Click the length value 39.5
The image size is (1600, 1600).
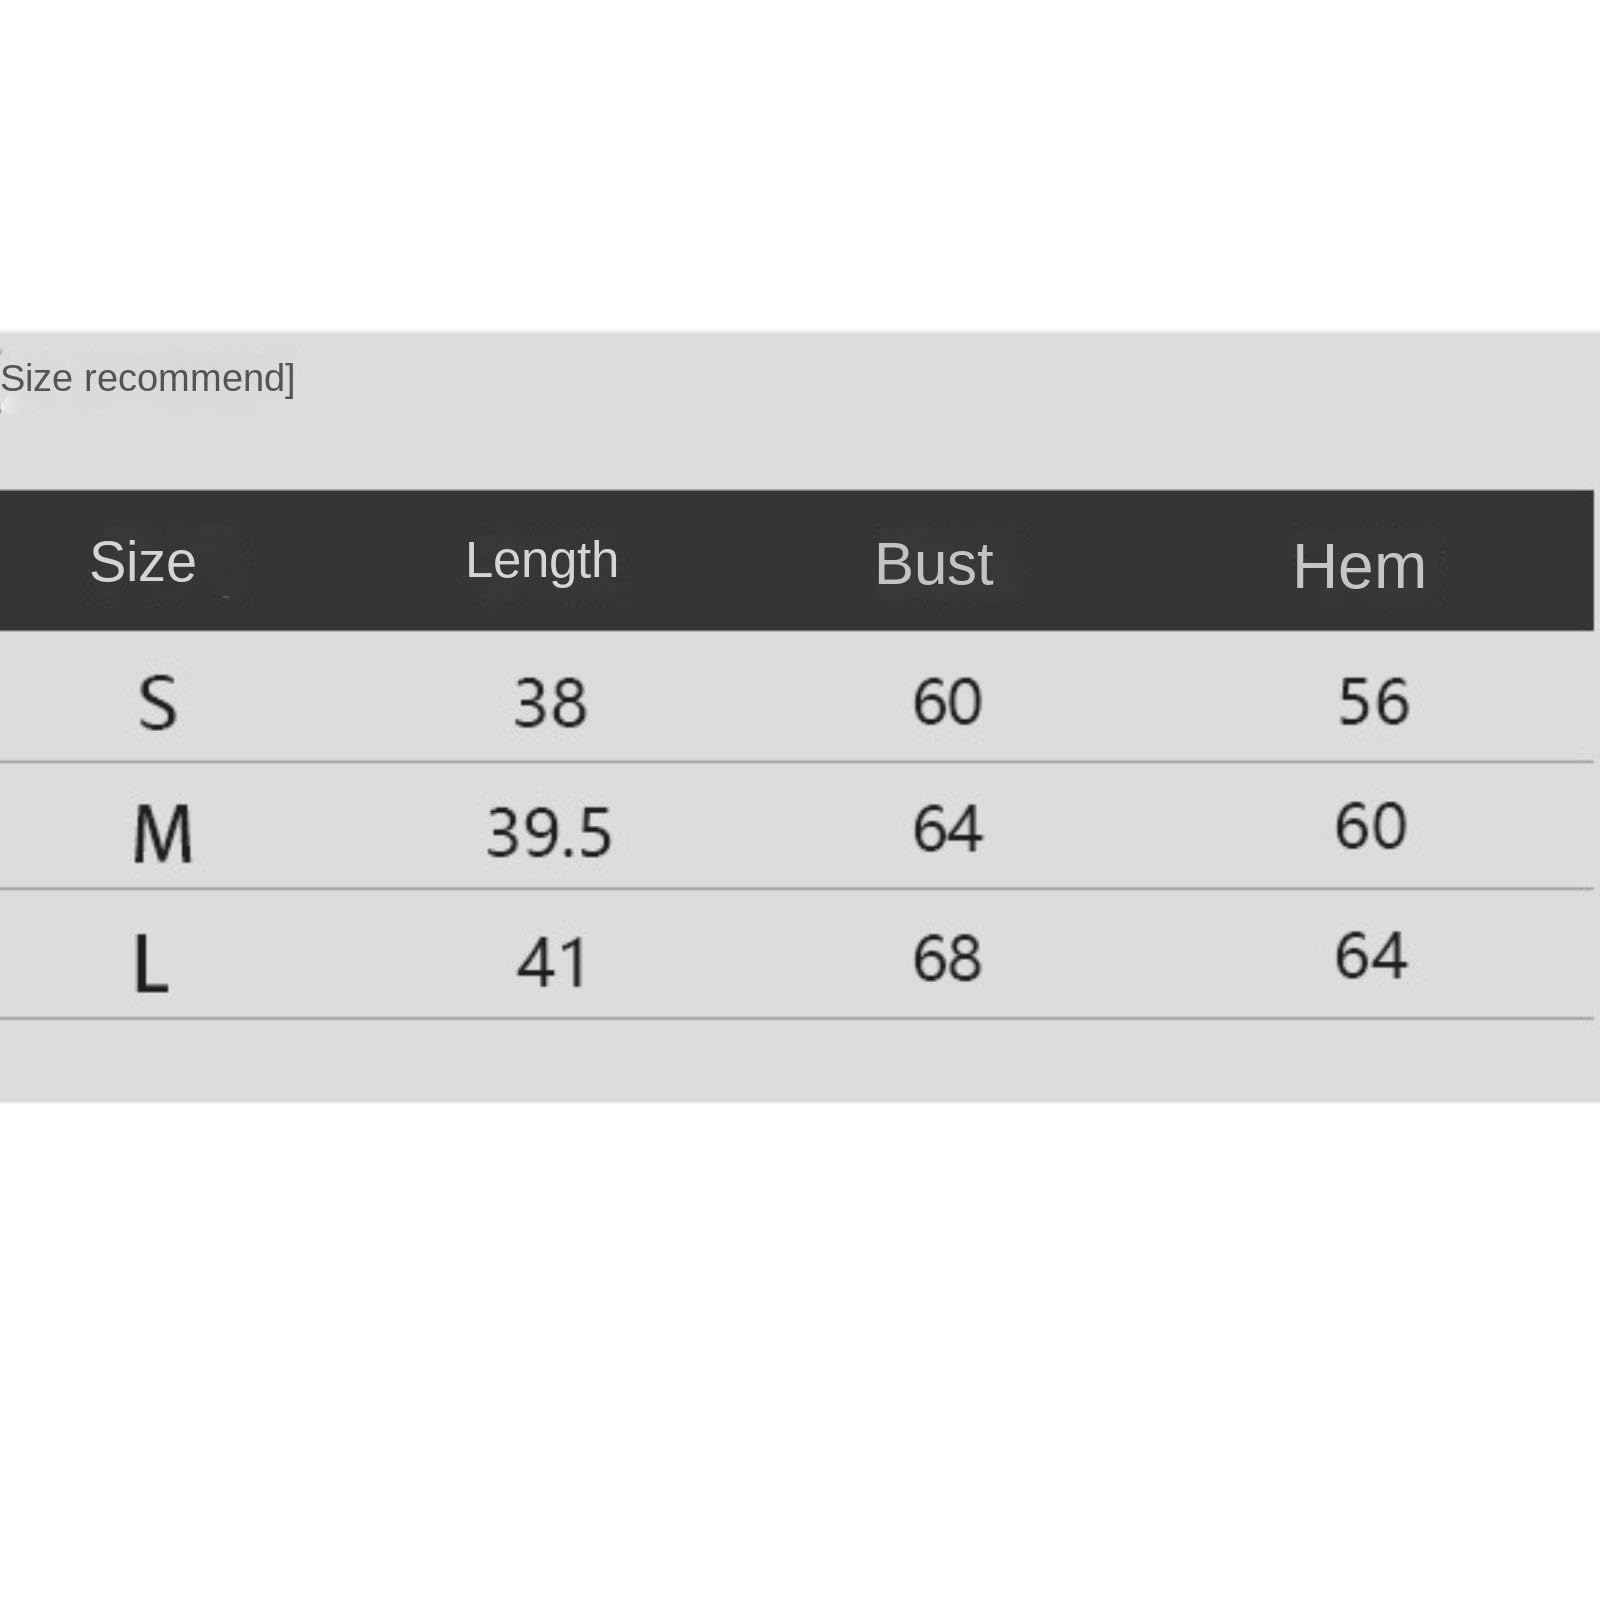coord(548,833)
